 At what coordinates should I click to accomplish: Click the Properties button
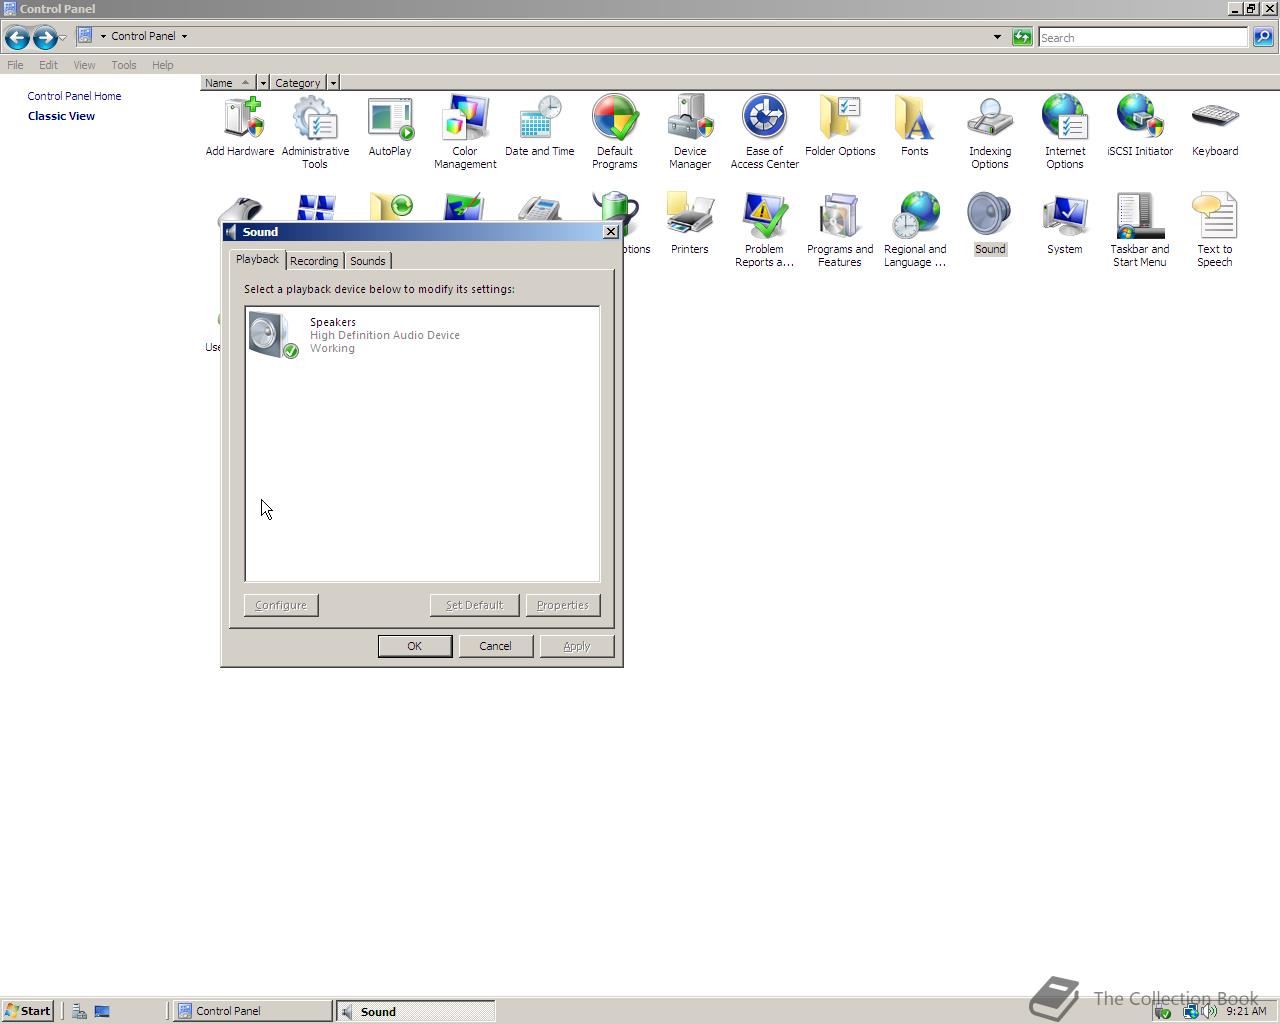(x=563, y=605)
